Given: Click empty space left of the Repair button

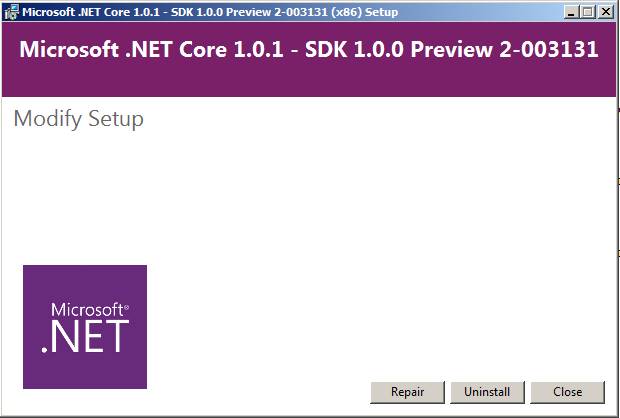Looking at the screenshot, I should click(x=260, y=392).
